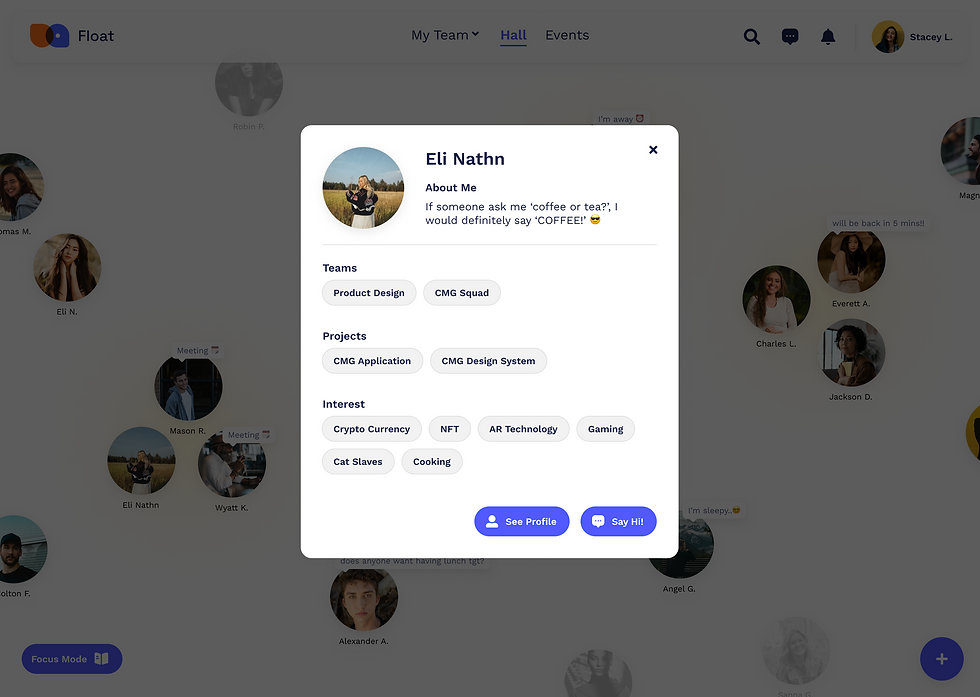Select Eli N. avatar in the hall
The height and width of the screenshot is (697, 980).
67,268
